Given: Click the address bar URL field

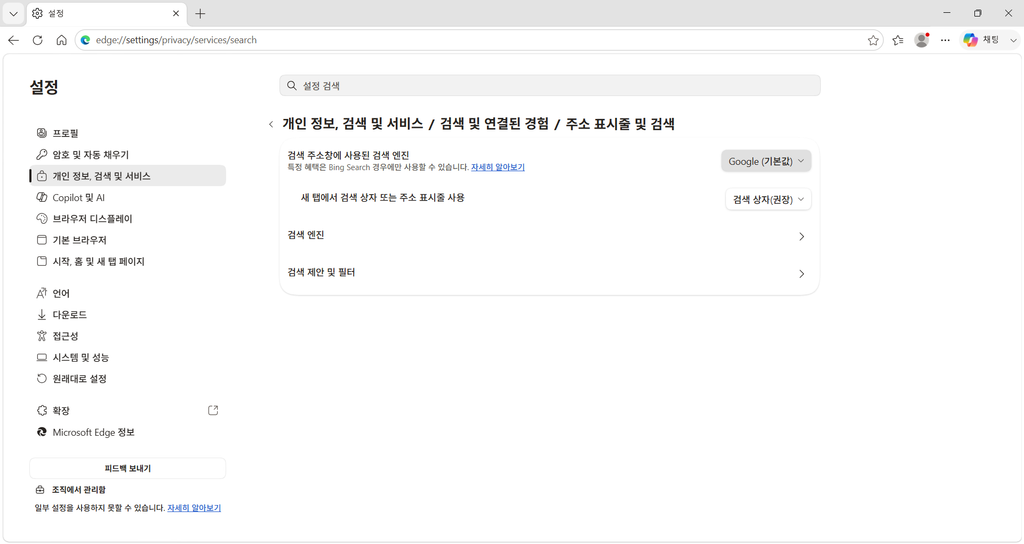Looking at the screenshot, I should [x=479, y=40].
